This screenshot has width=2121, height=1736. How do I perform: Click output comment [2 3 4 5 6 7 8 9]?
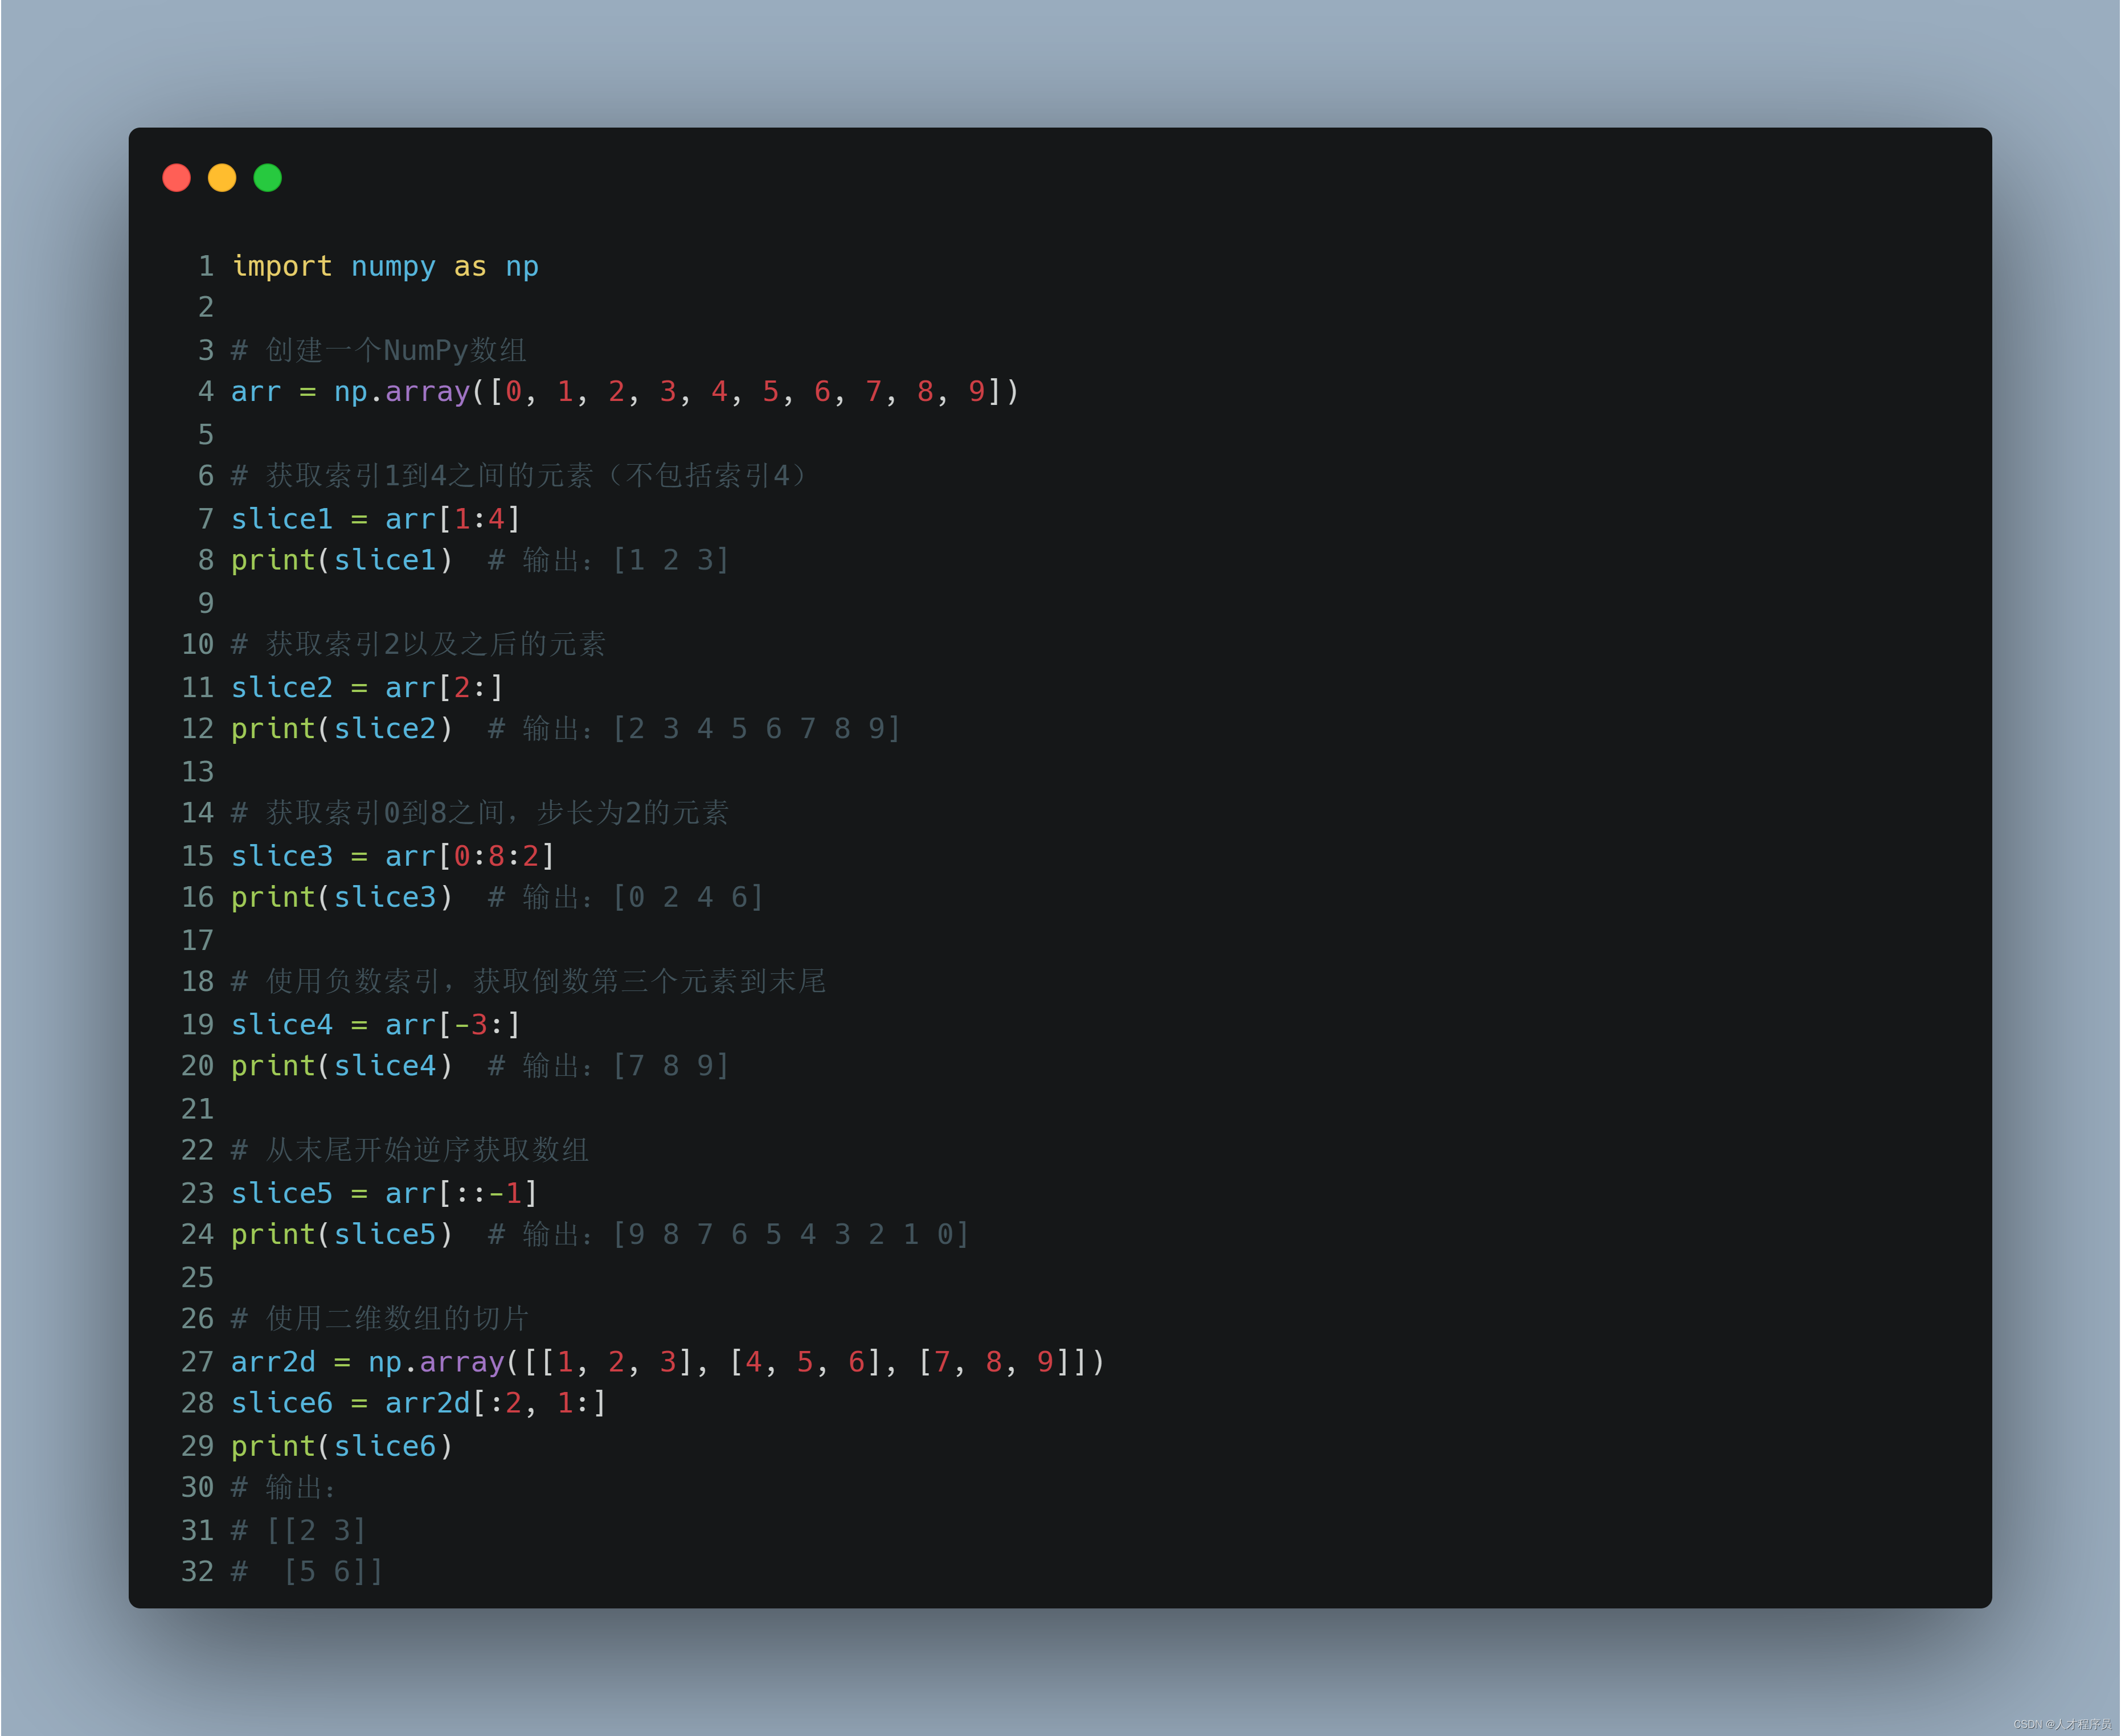(x=757, y=729)
